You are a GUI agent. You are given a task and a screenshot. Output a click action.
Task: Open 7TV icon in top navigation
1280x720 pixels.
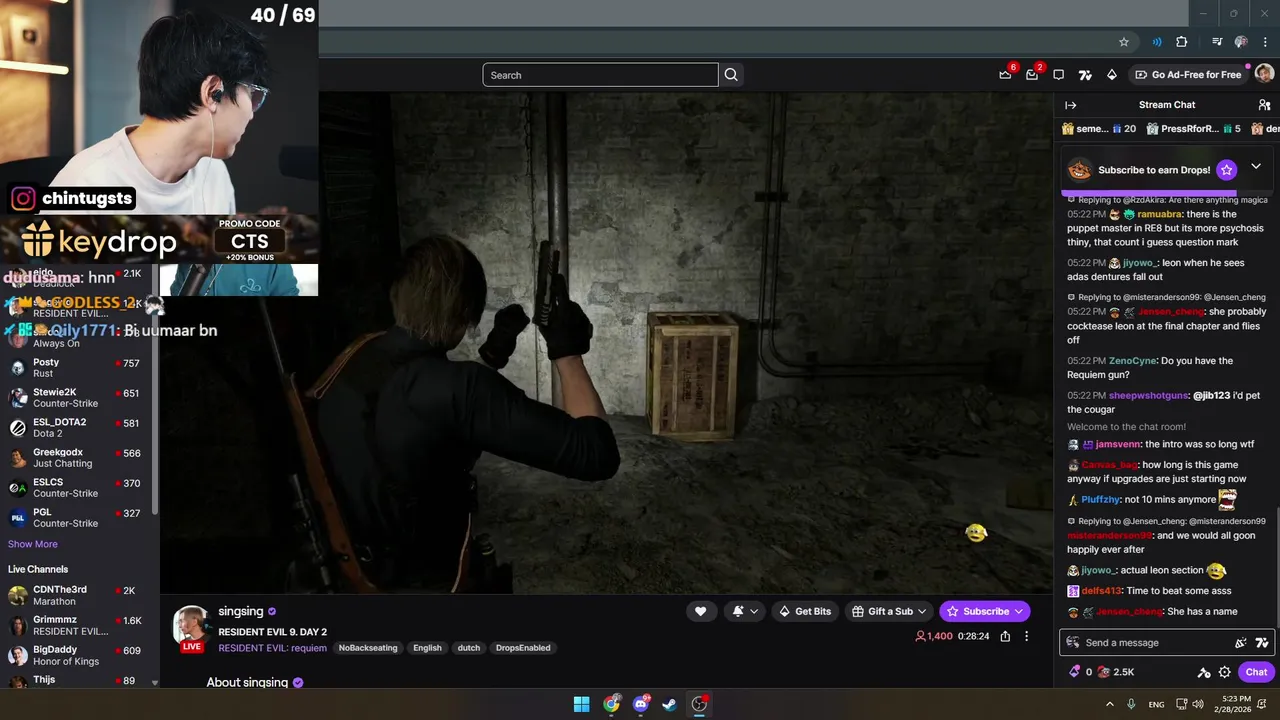pos(1085,75)
